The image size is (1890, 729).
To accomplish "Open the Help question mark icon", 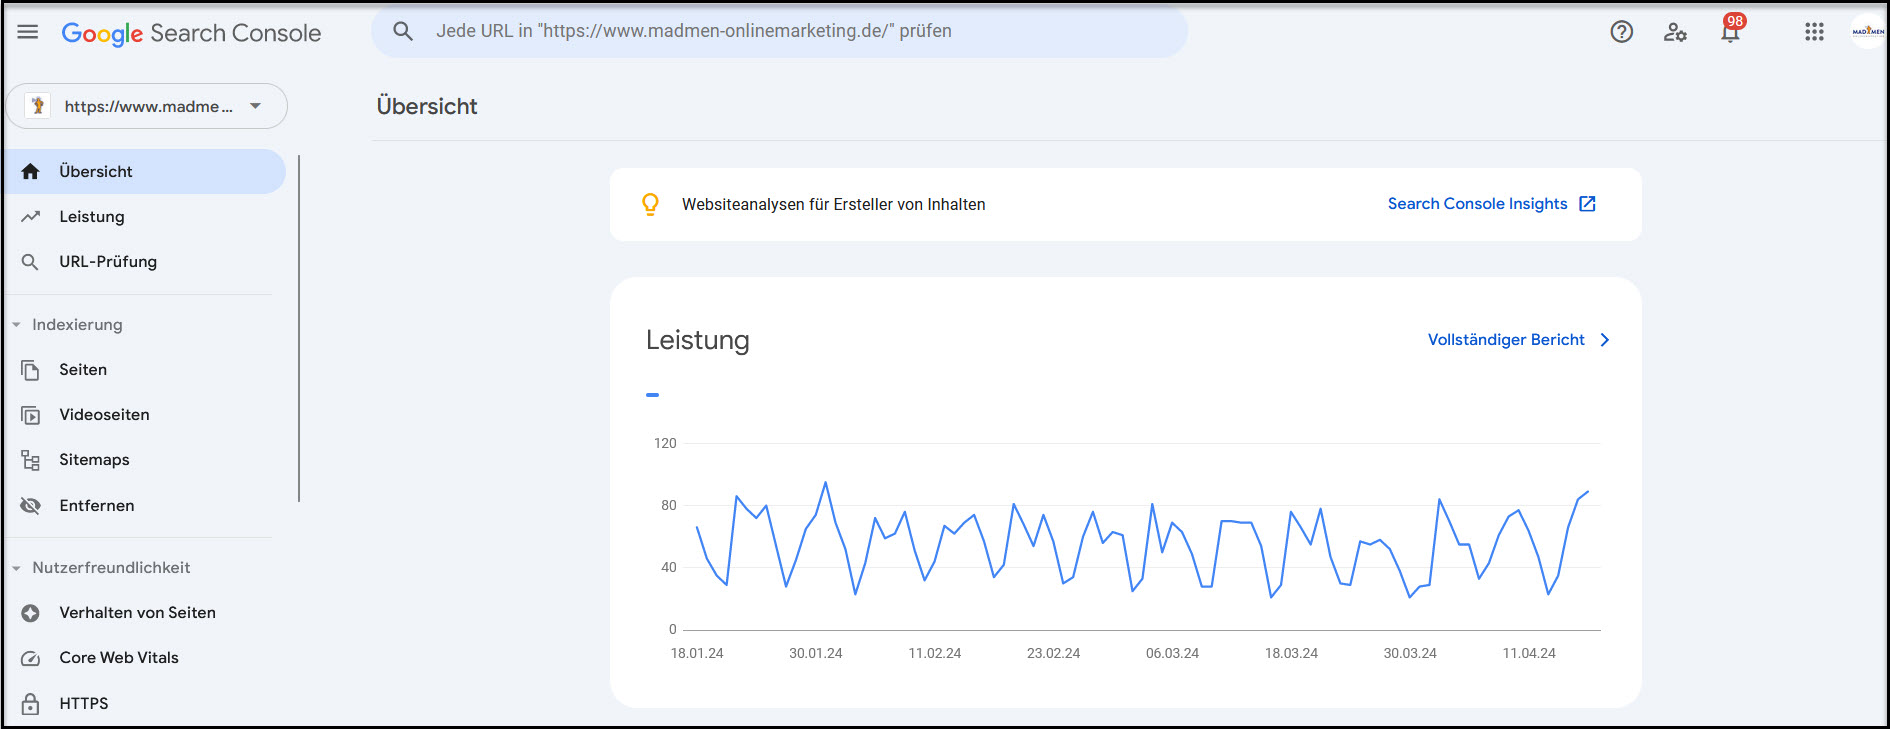I will pos(1622,32).
